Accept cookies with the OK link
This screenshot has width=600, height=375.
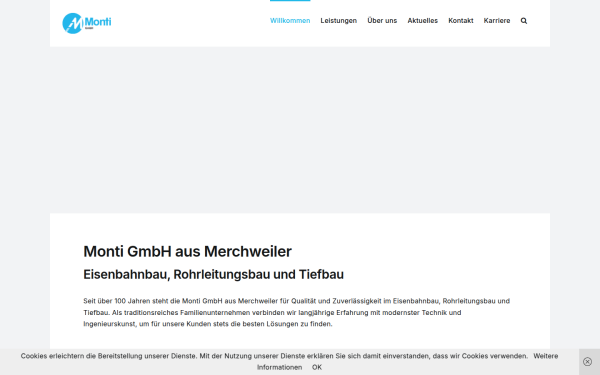click(x=317, y=367)
